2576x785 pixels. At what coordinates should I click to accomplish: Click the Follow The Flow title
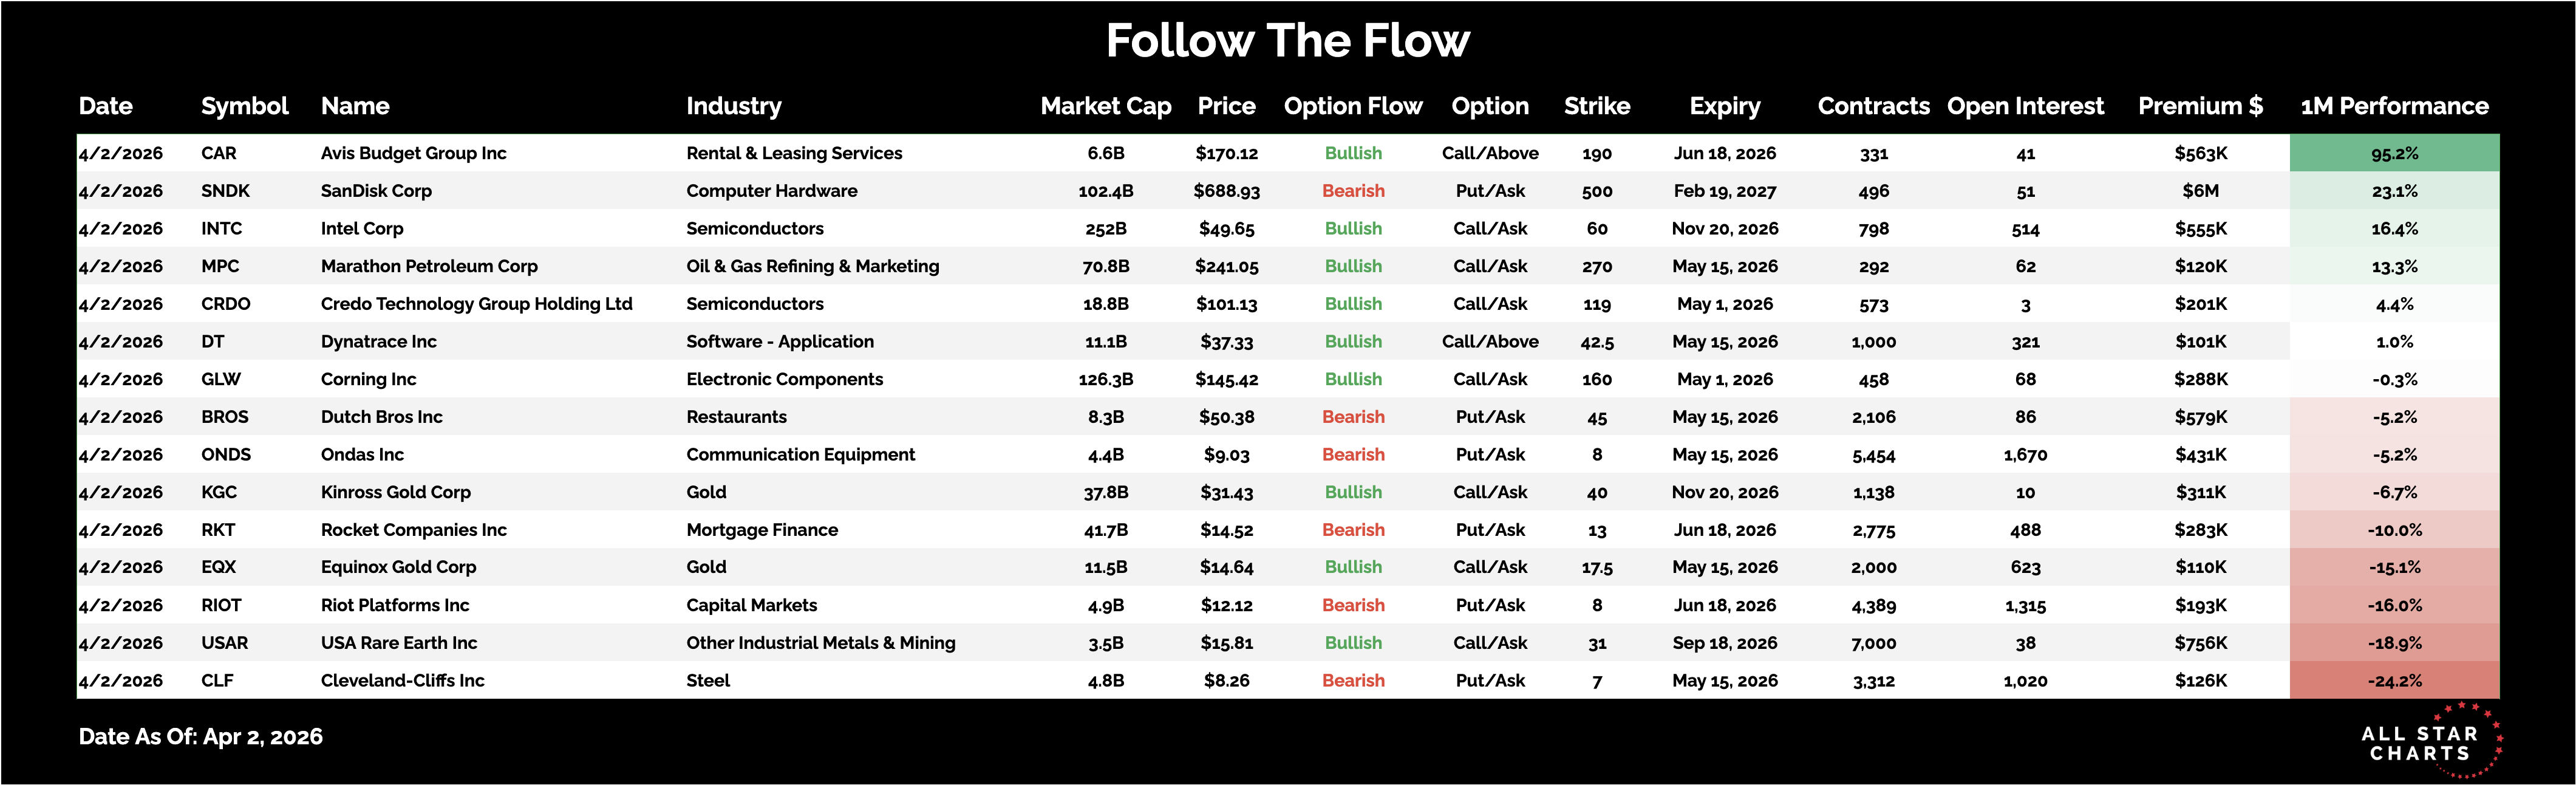[1287, 41]
